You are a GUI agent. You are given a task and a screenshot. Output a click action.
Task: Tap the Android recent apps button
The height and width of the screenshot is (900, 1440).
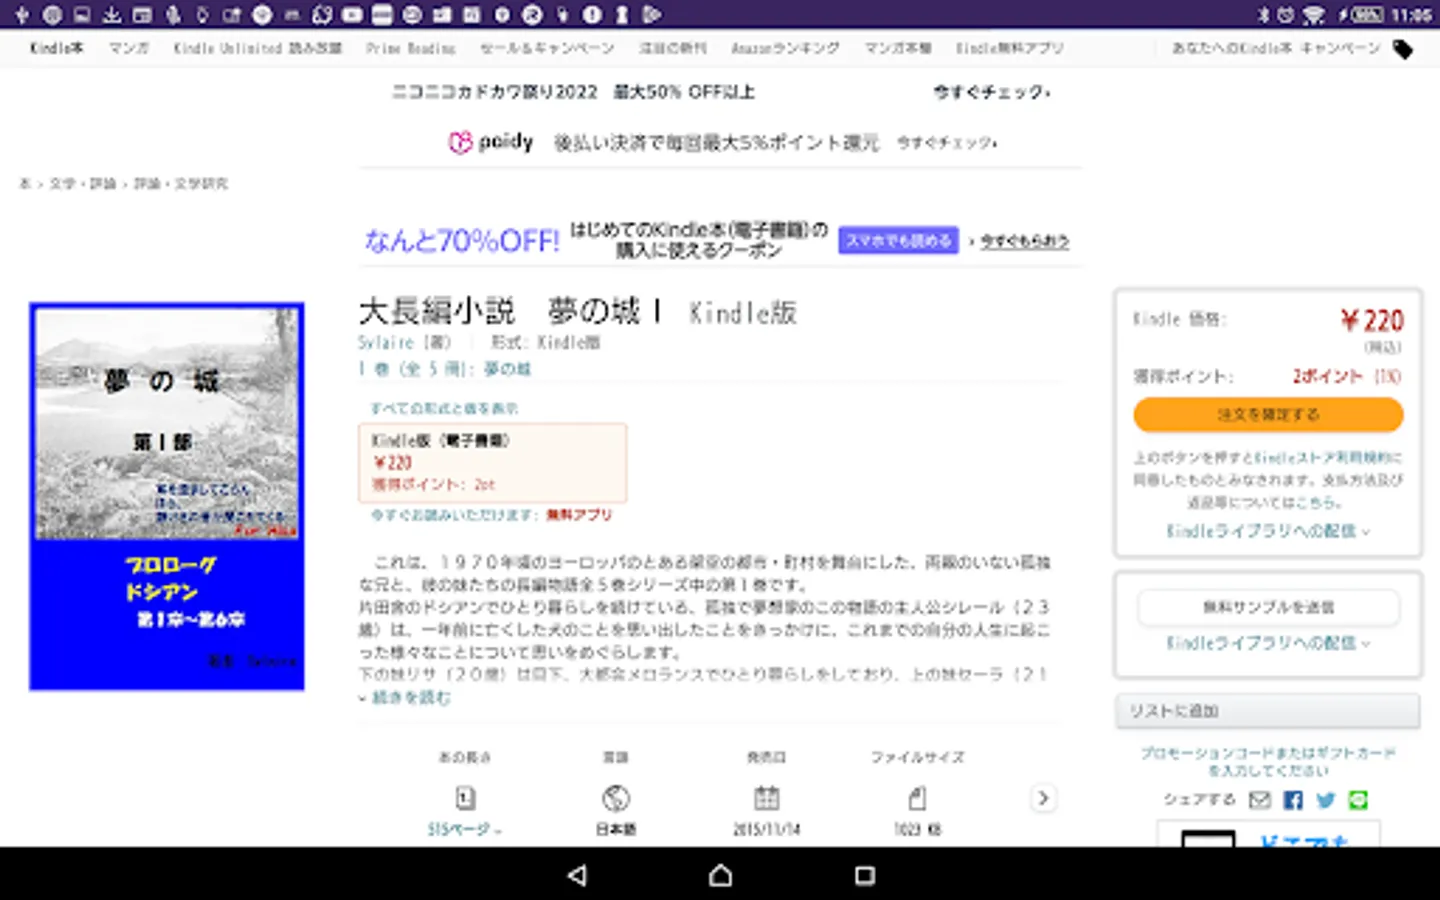[865, 875]
